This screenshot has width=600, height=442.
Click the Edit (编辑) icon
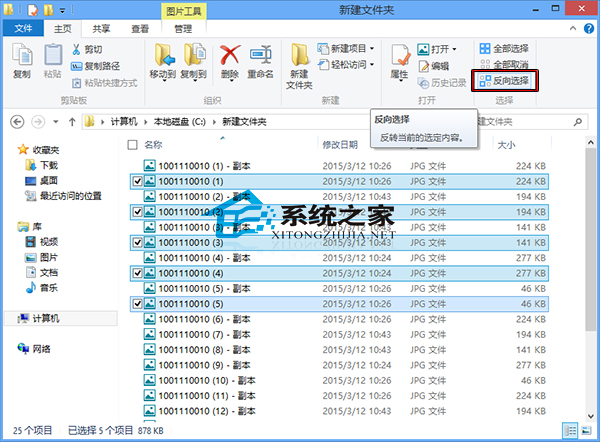click(423, 66)
